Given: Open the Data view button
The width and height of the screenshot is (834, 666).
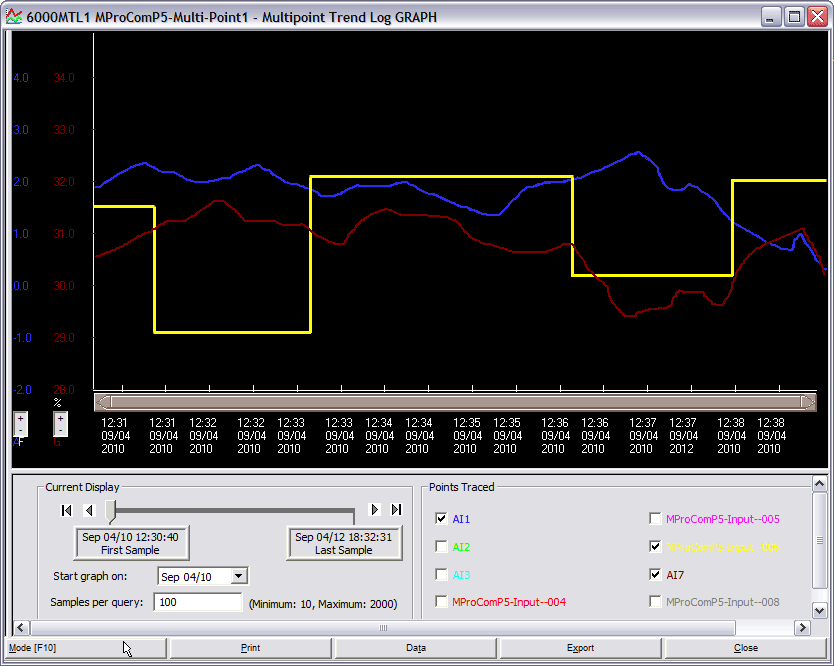Looking at the screenshot, I should [416, 648].
